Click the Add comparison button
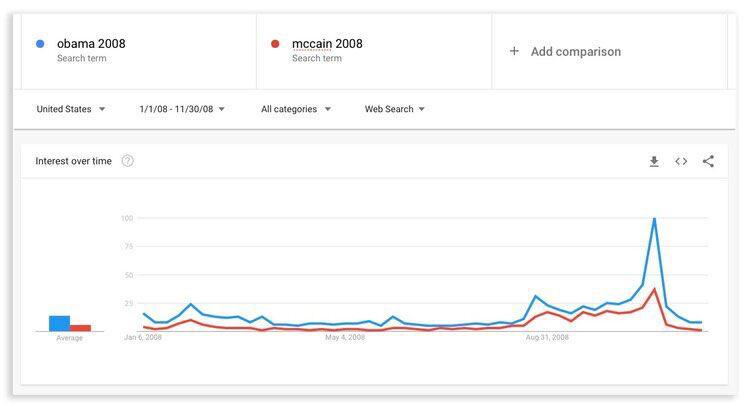This screenshot has height=409, width=750. click(x=565, y=51)
